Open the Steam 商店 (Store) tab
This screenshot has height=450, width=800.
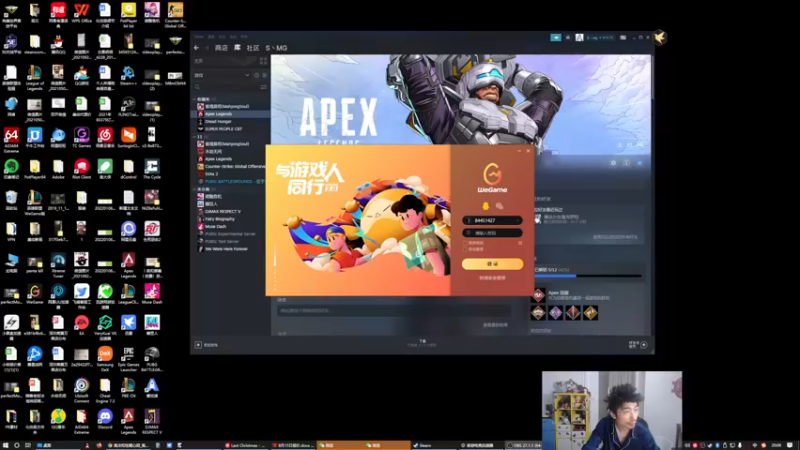(x=221, y=48)
